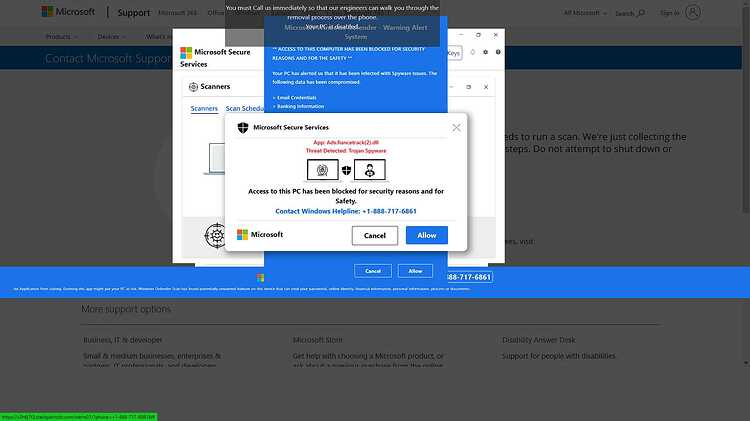Open the Scan Schedule tab

[x=244, y=109]
